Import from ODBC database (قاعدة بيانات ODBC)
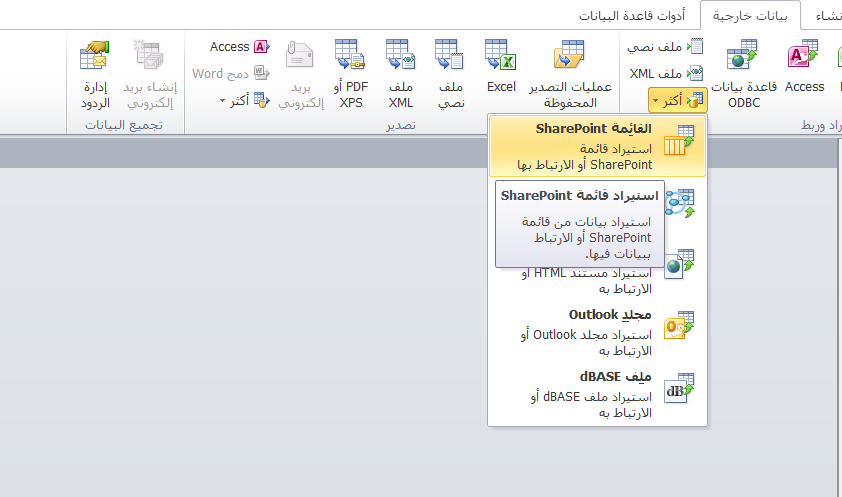 (744, 74)
